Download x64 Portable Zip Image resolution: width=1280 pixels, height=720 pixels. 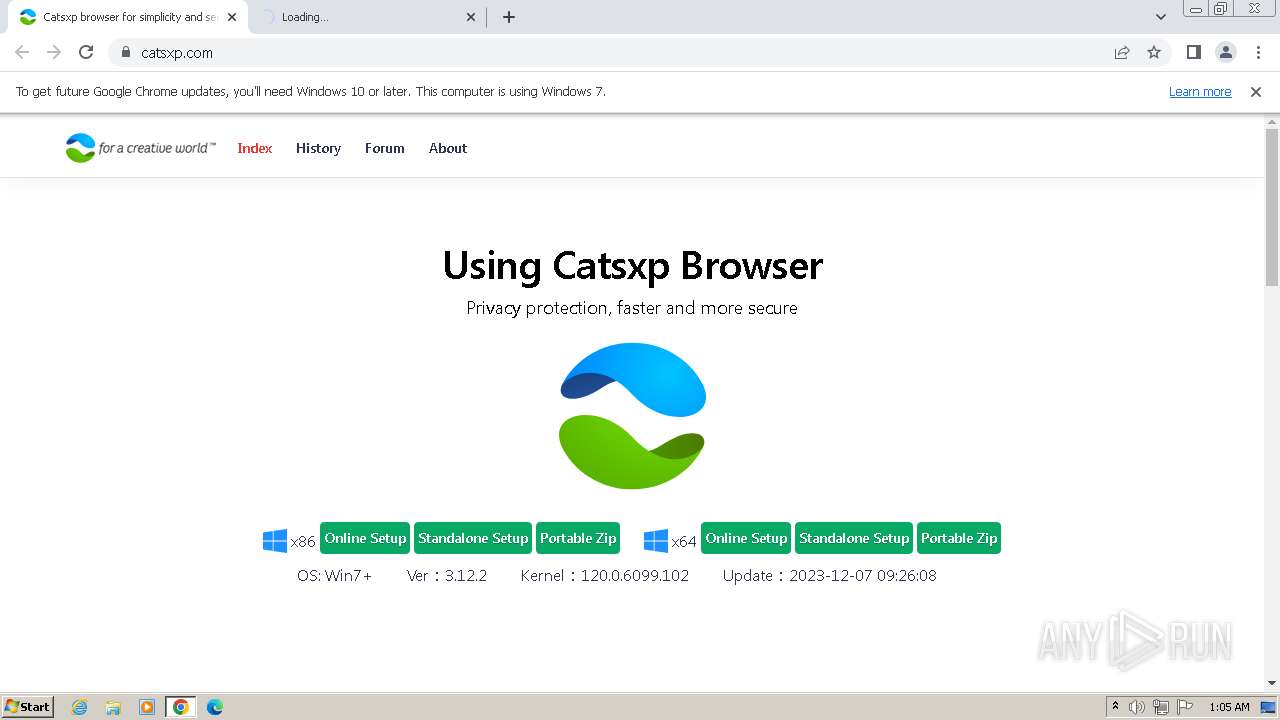pos(959,538)
